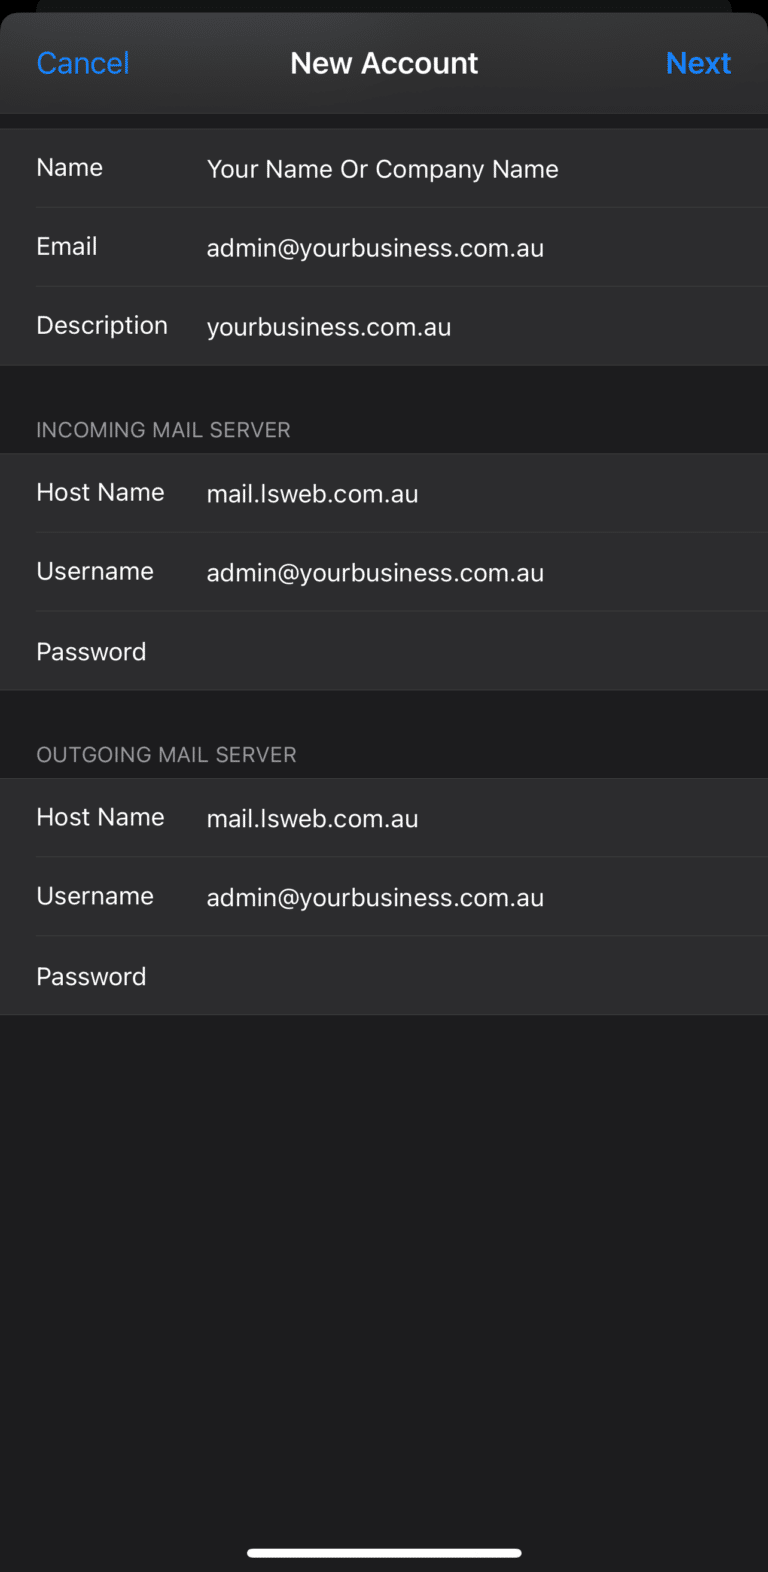Tap the 'Email' row label
The width and height of the screenshot is (768, 1572).
(67, 247)
